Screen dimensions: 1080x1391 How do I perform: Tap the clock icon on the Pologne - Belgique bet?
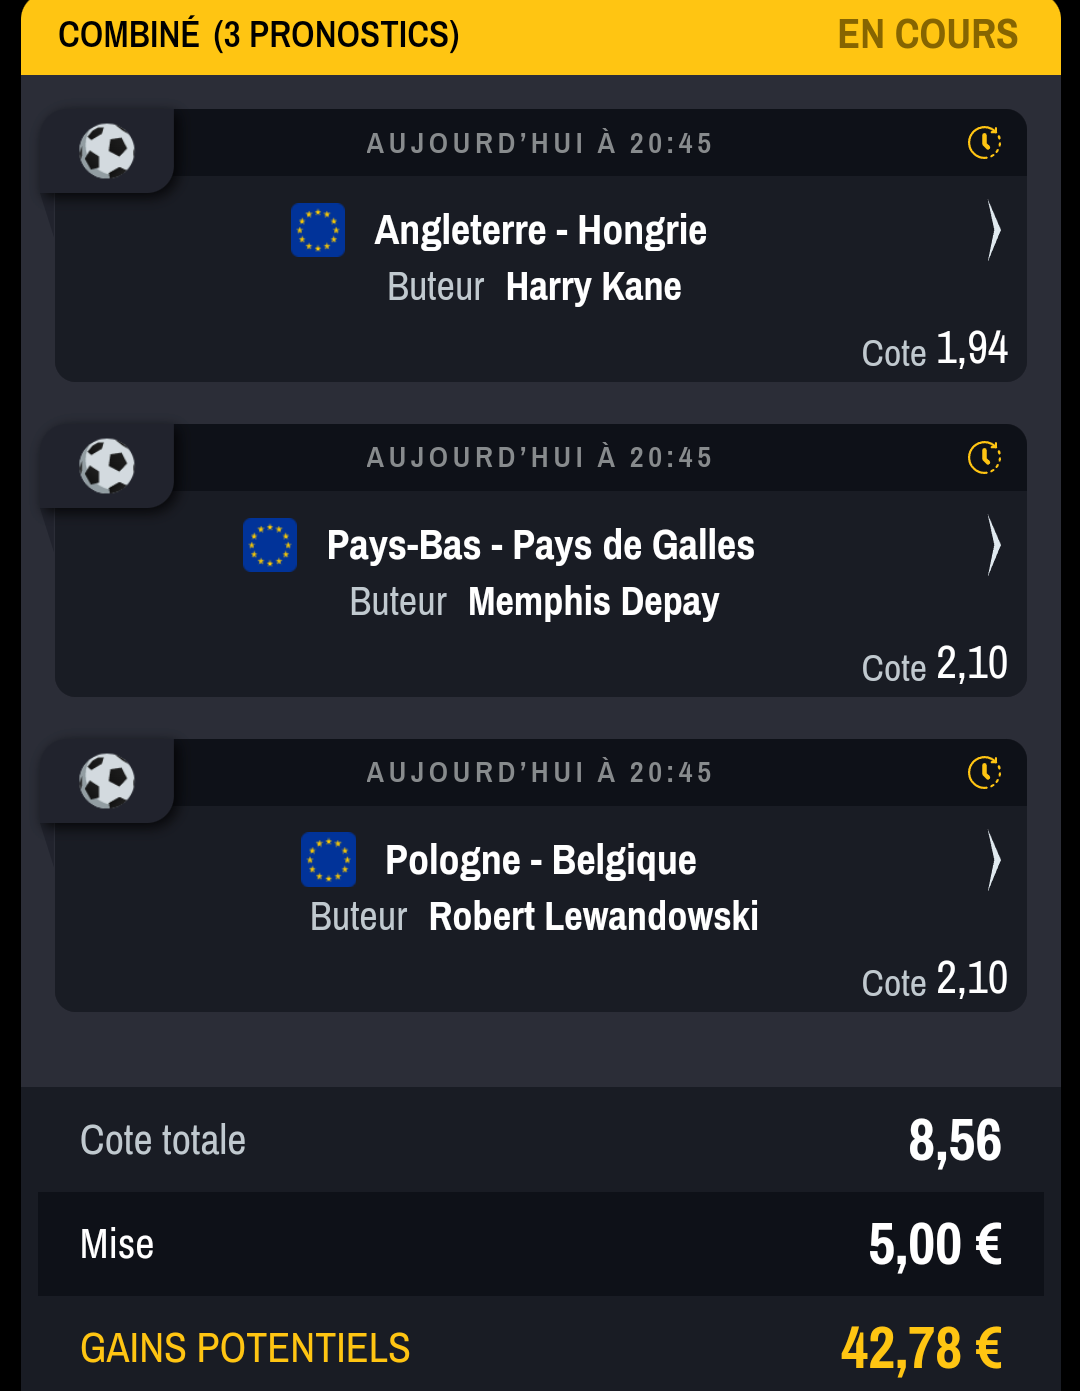[985, 773]
